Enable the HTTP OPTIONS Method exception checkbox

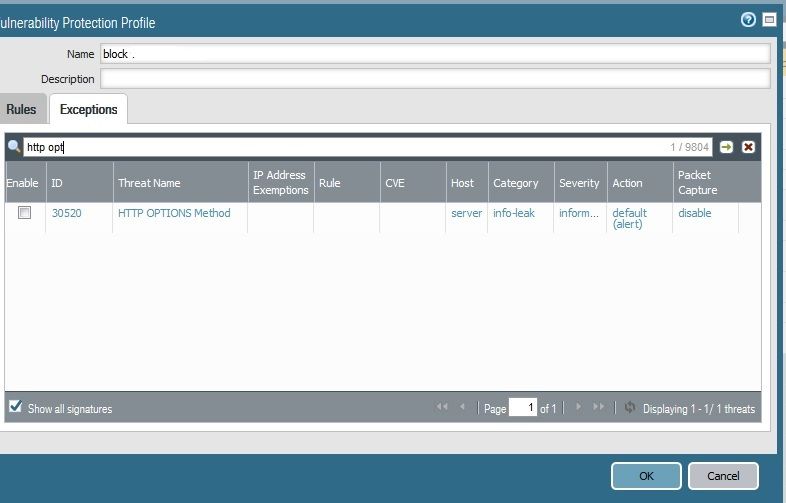pyautogui.click(x=25, y=213)
